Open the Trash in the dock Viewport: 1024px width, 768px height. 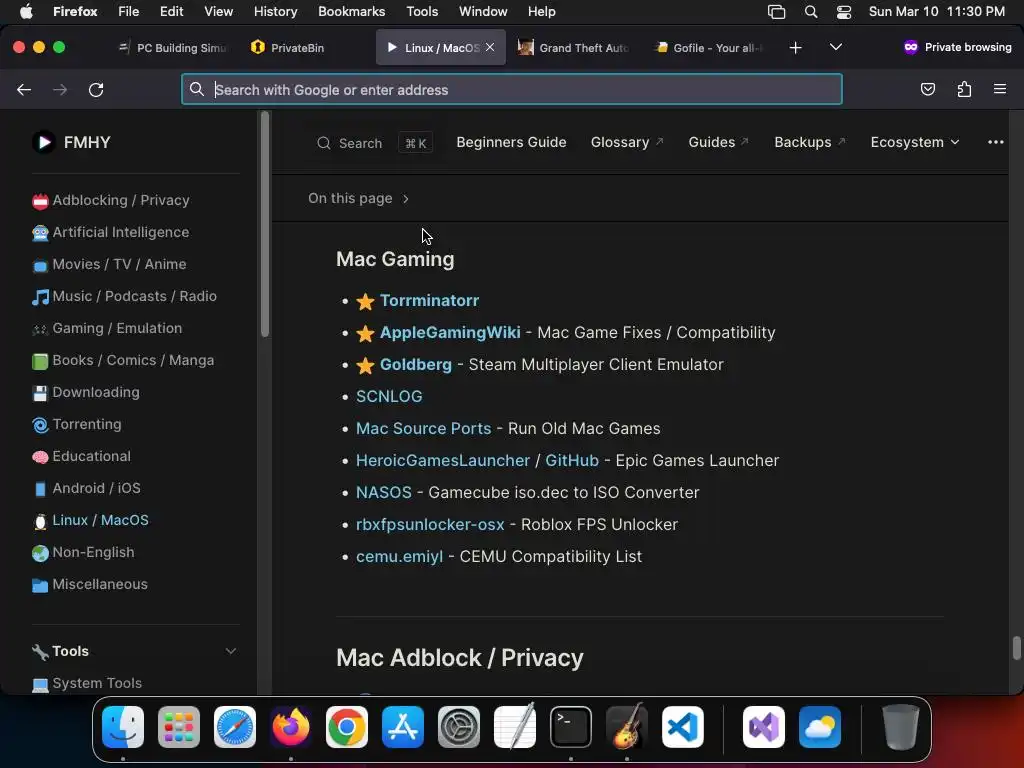point(901,727)
